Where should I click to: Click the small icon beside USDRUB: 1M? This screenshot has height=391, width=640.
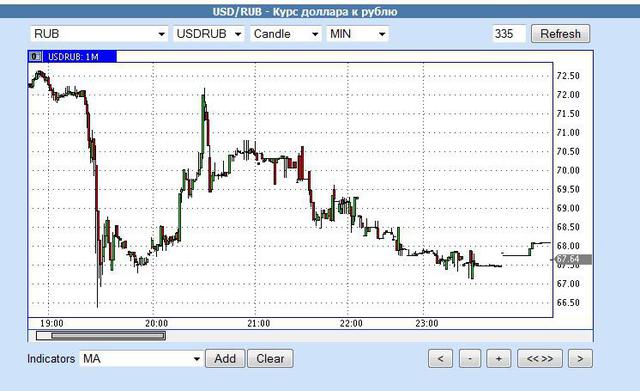coord(35,57)
